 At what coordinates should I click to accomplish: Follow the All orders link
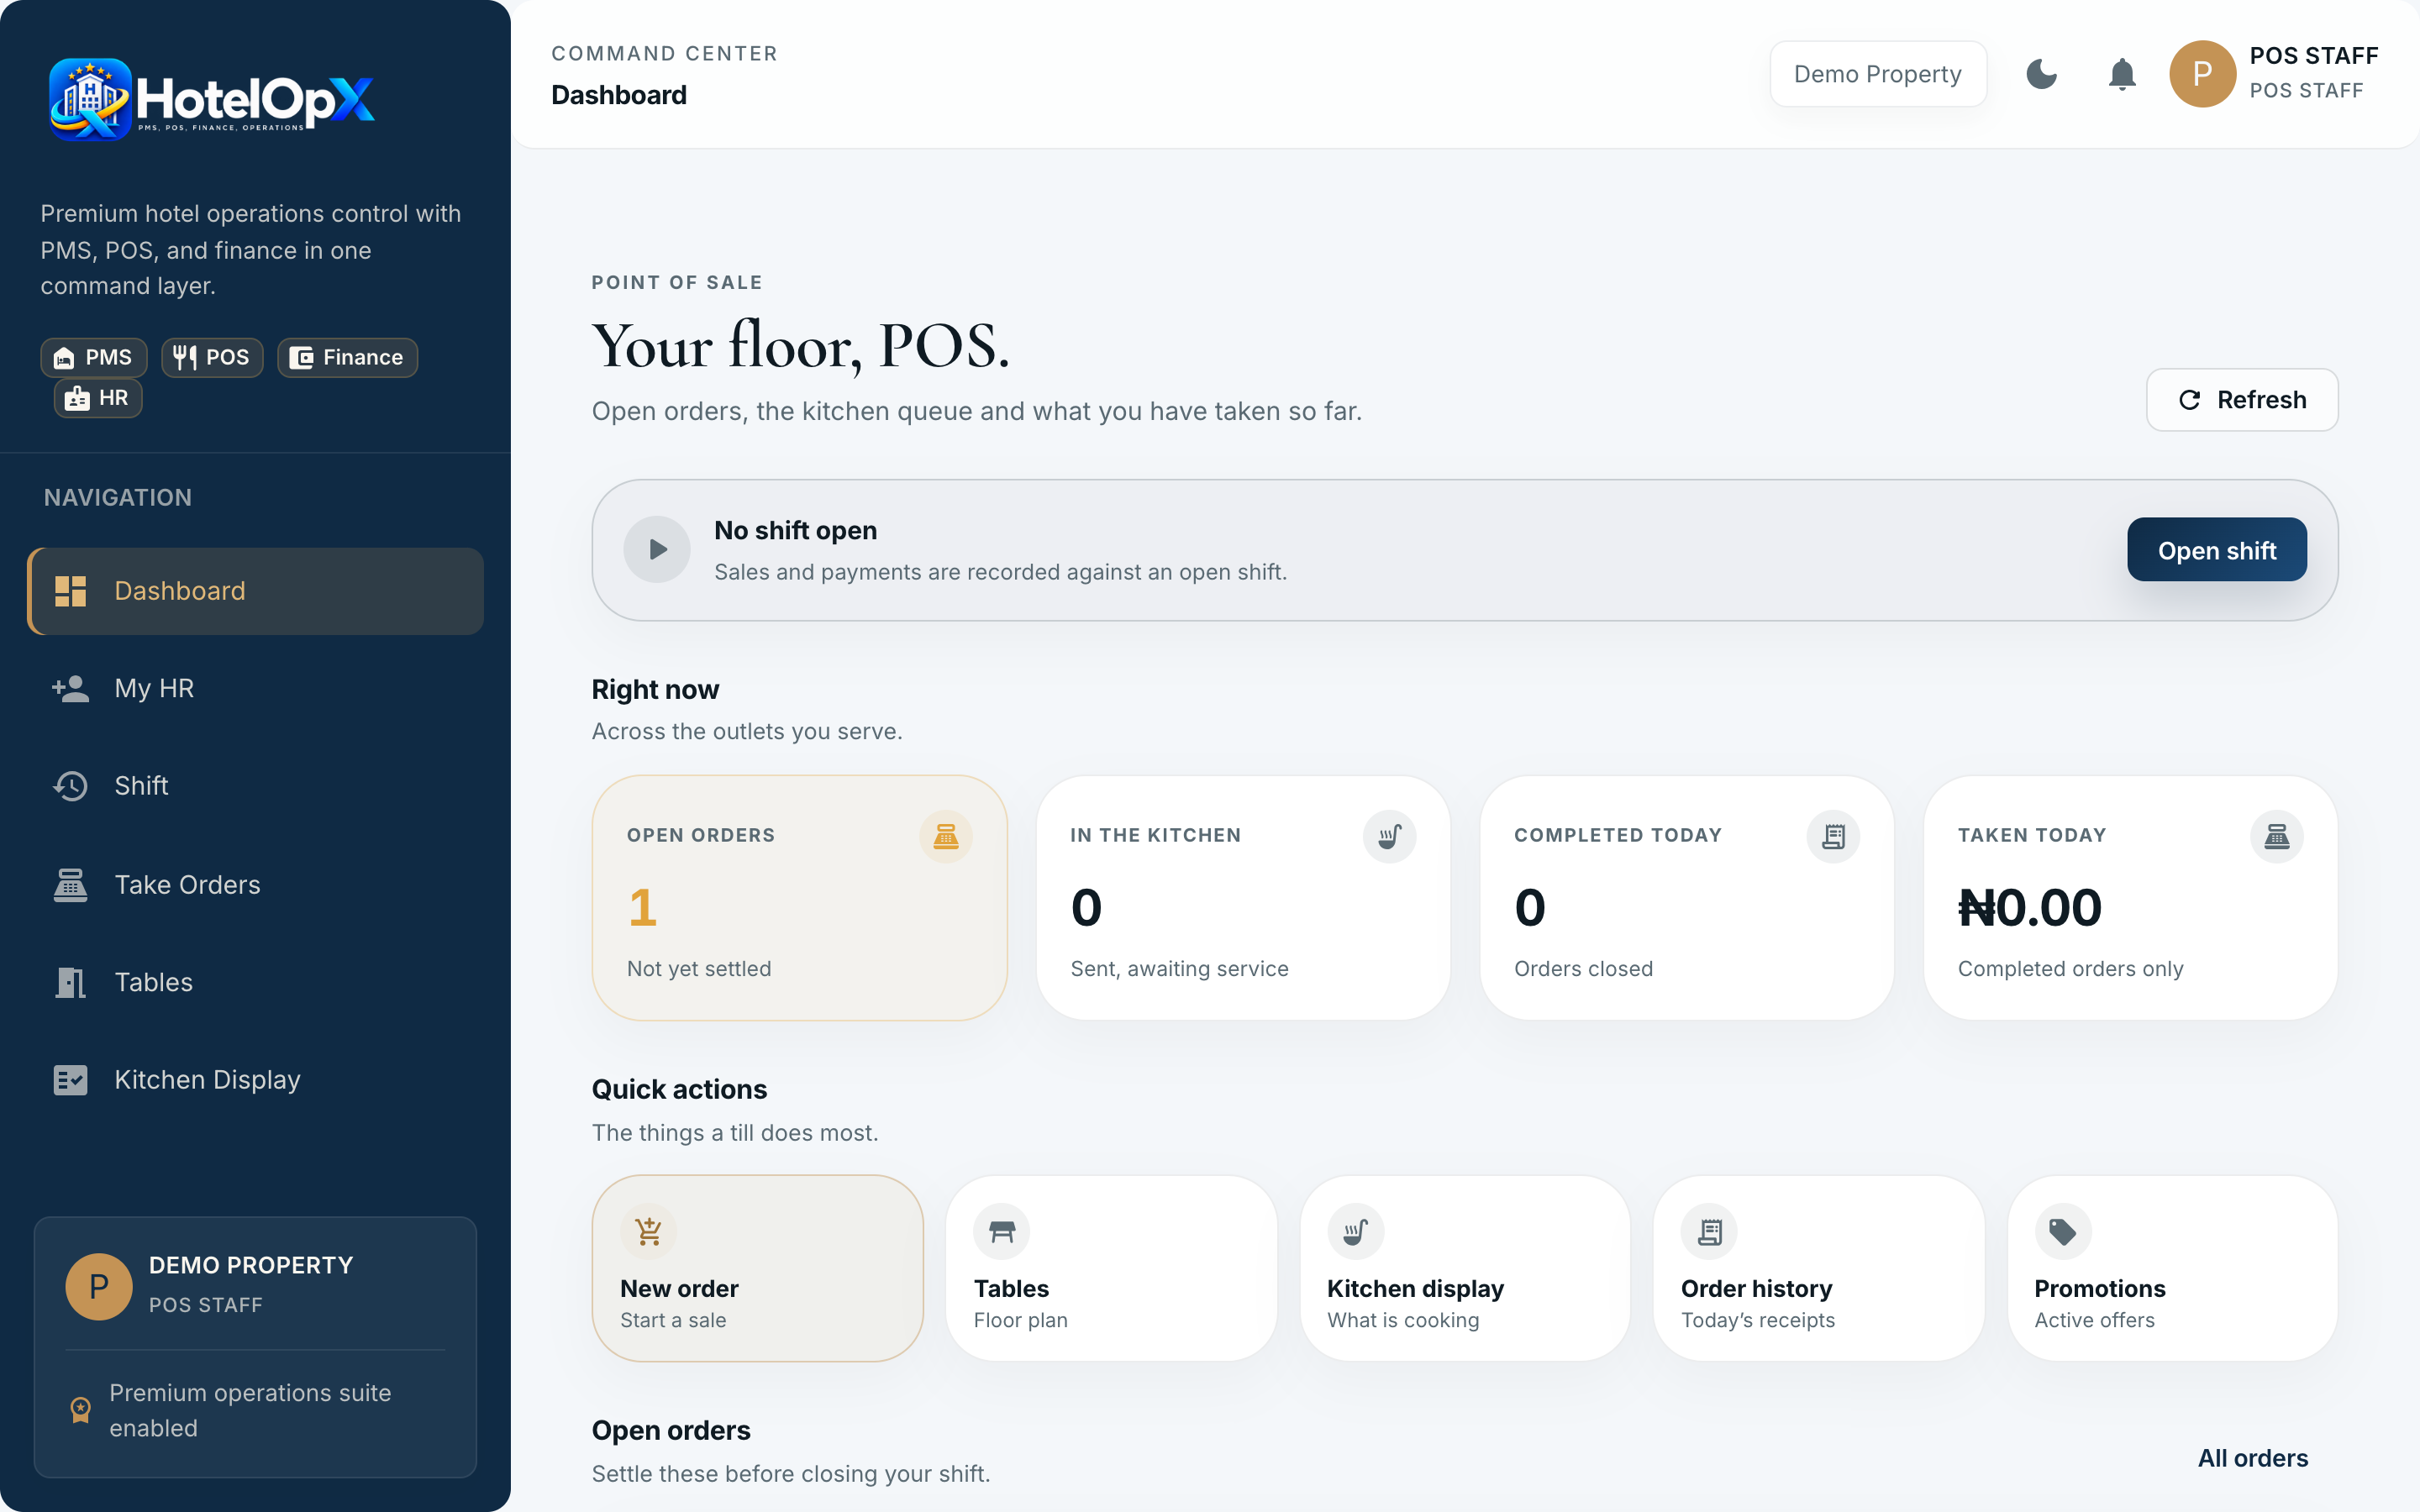point(2252,1458)
